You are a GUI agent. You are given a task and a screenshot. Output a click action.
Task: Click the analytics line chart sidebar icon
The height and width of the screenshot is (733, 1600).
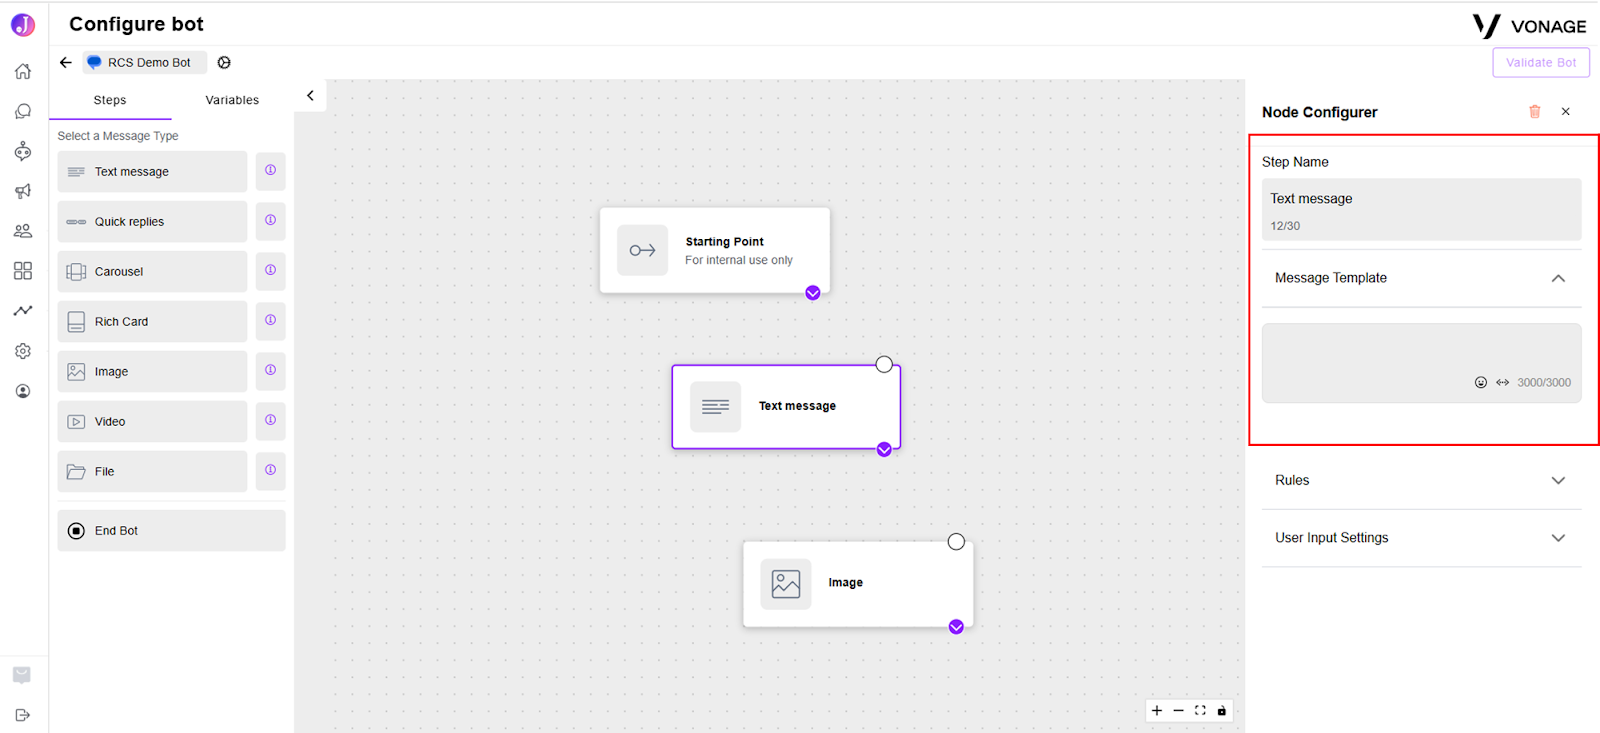tap(23, 311)
